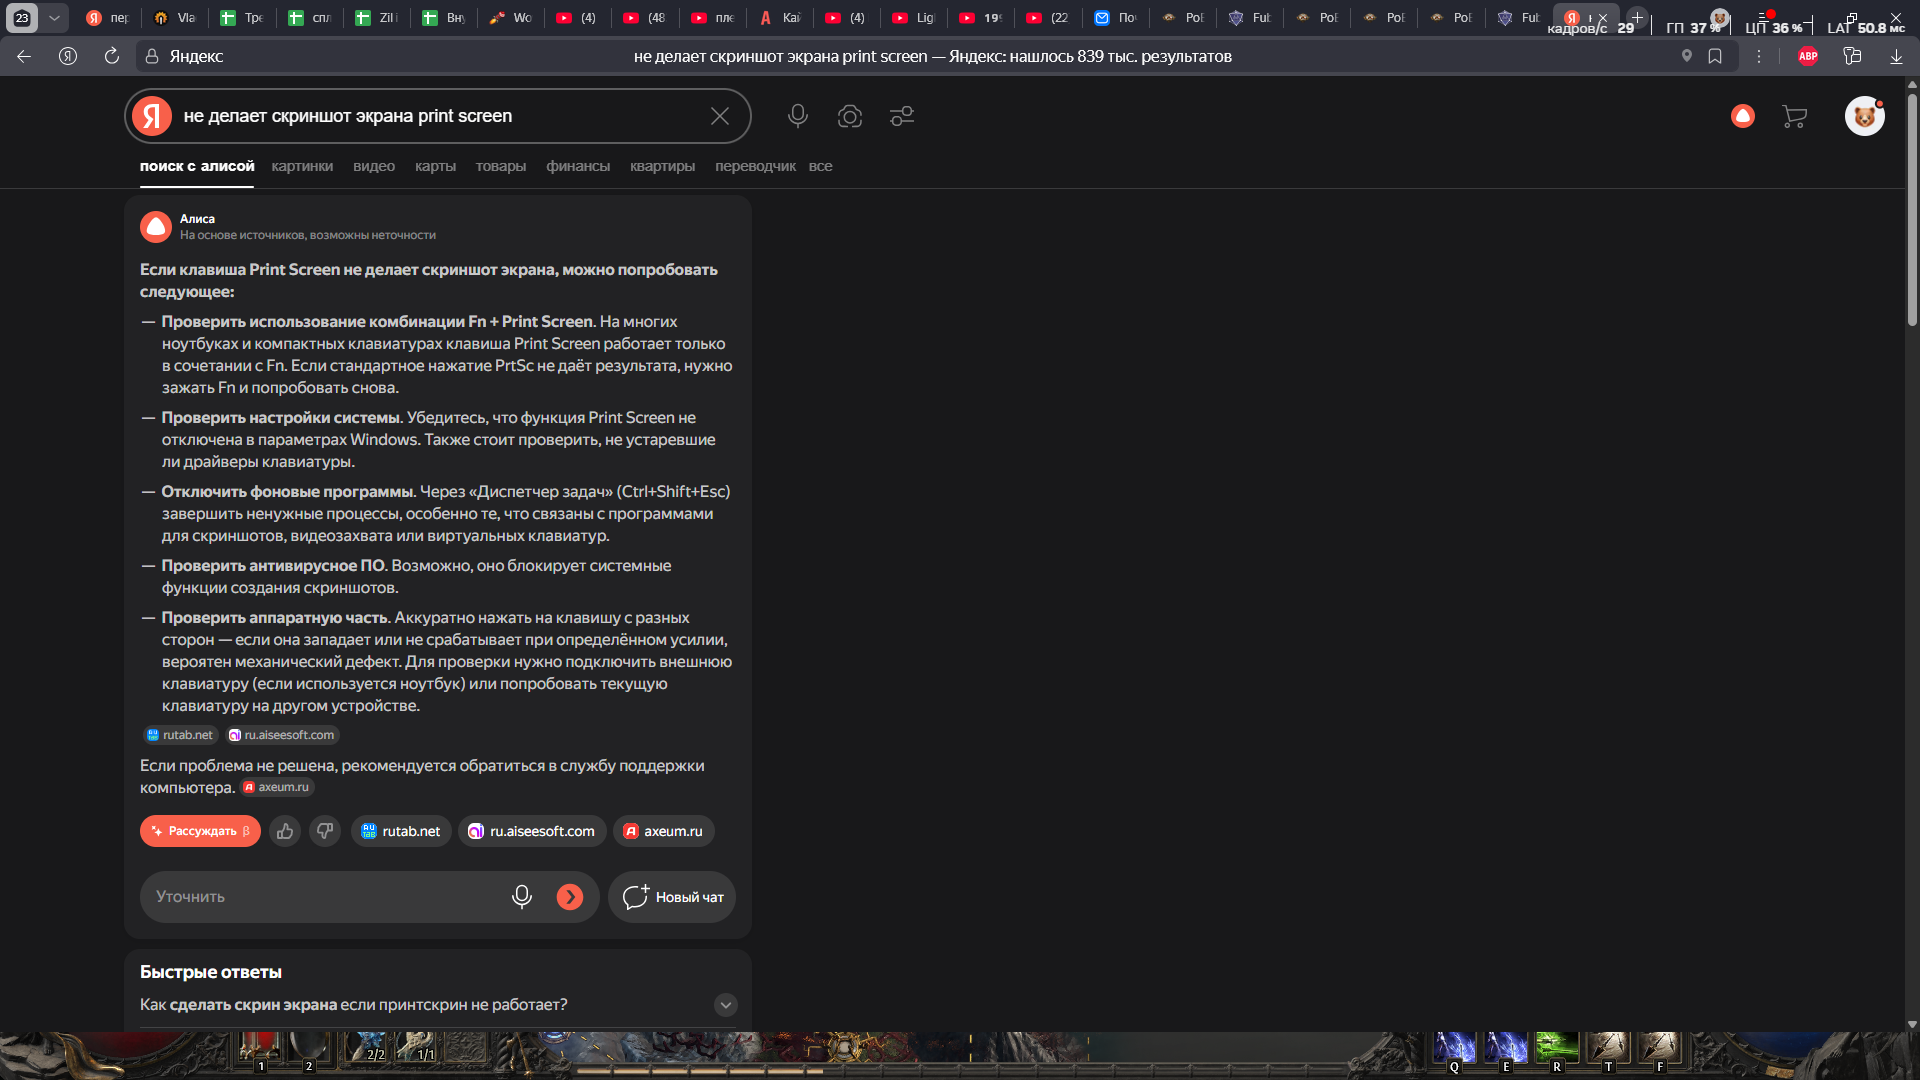
Task: Open the small inline ru.aiseesoft.com citation
Action: 282,735
